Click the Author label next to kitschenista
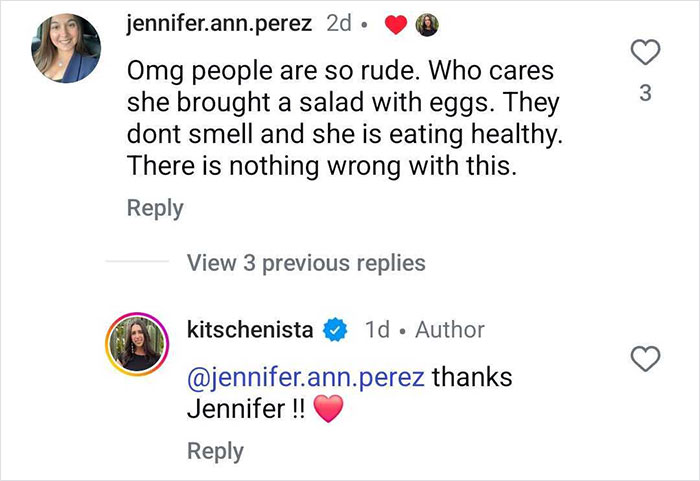Screen dimensions: 700x481 pyautogui.click(x=449, y=330)
